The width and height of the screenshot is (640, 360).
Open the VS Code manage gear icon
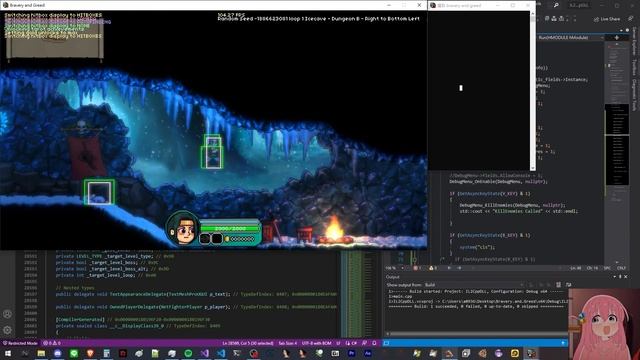(7, 330)
